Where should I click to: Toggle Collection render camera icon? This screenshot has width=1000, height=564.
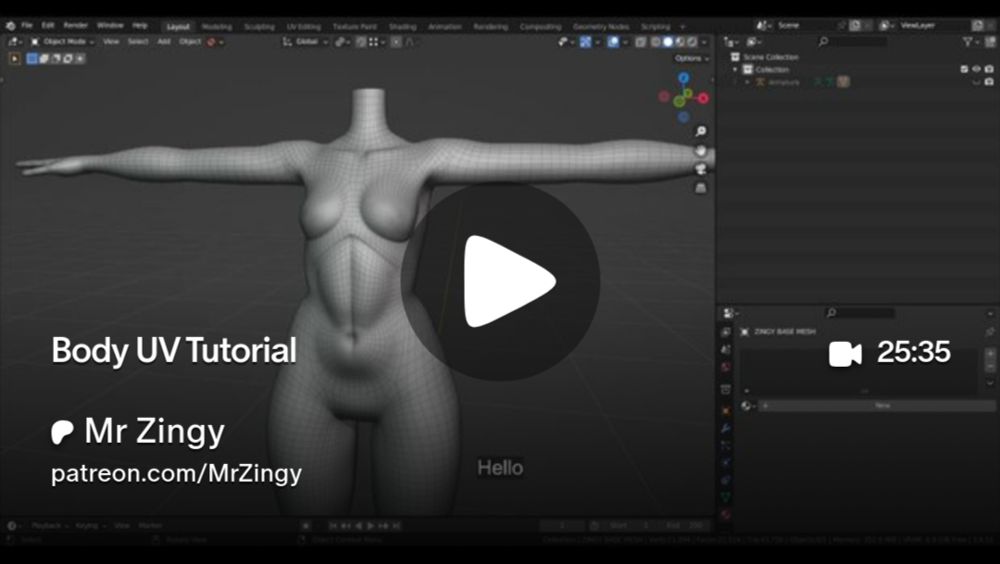coord(989,69)
